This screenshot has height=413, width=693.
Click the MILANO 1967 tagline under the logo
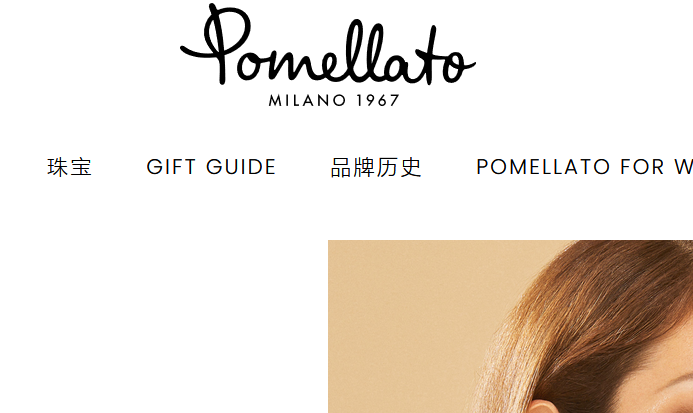[x=334, y=100]
